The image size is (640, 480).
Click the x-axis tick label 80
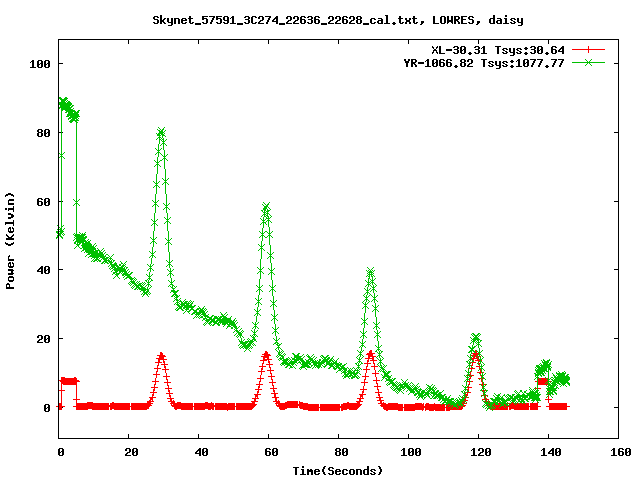(341, 452)
